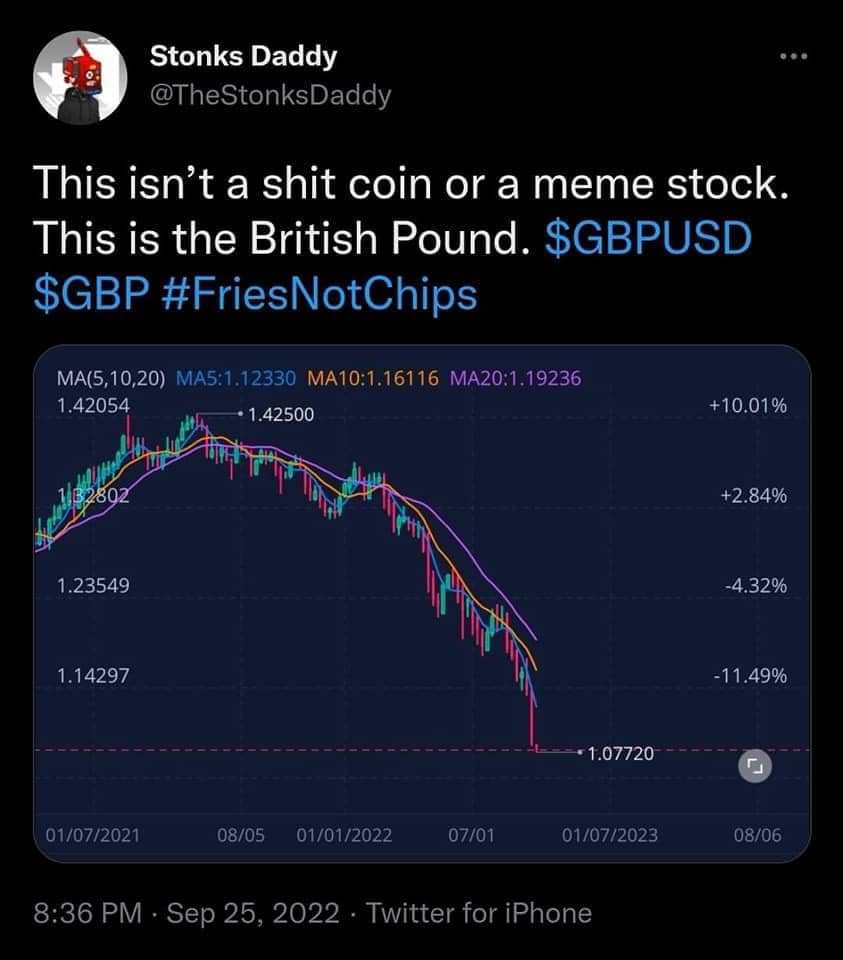Open the tweet's three-dot more options menu
The image size is (843, 960).
tap(793, 56)
